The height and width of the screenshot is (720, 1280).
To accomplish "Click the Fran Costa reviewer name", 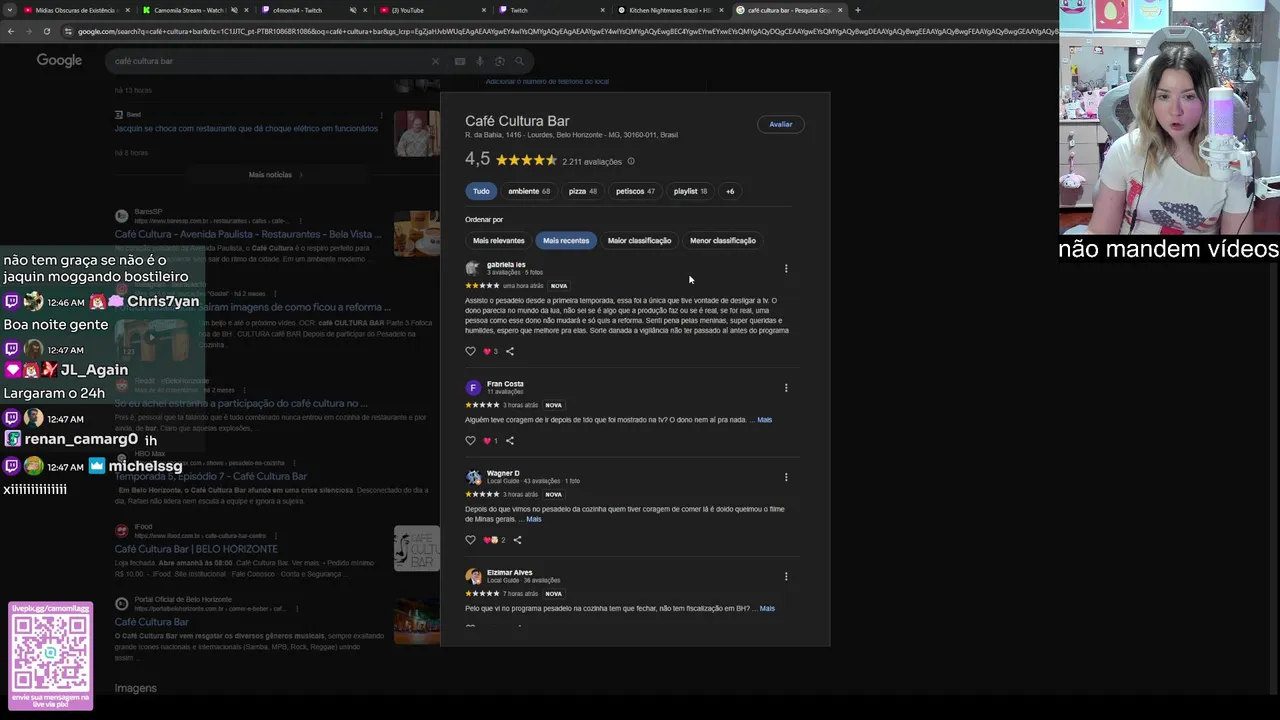I will pyautogui.click(x=505, y=384).
